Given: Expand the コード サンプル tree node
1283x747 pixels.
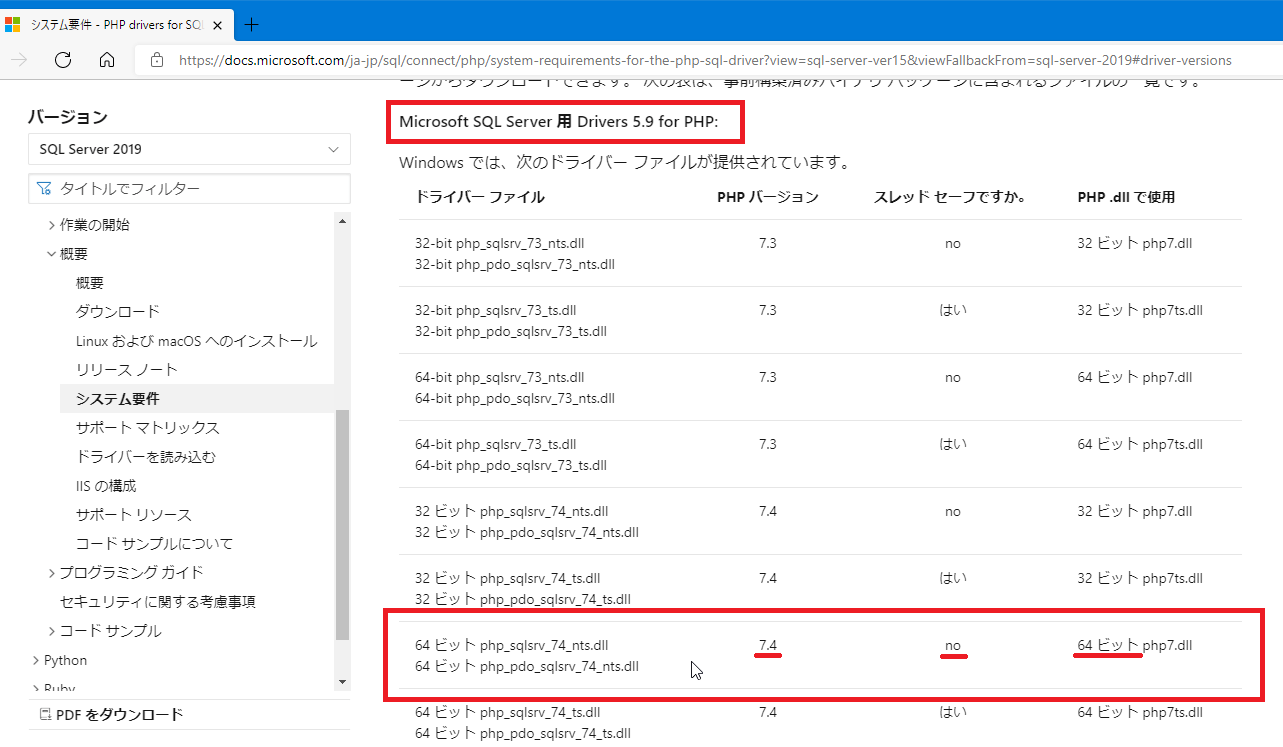Looking at the screenshot, I should 52,631.
